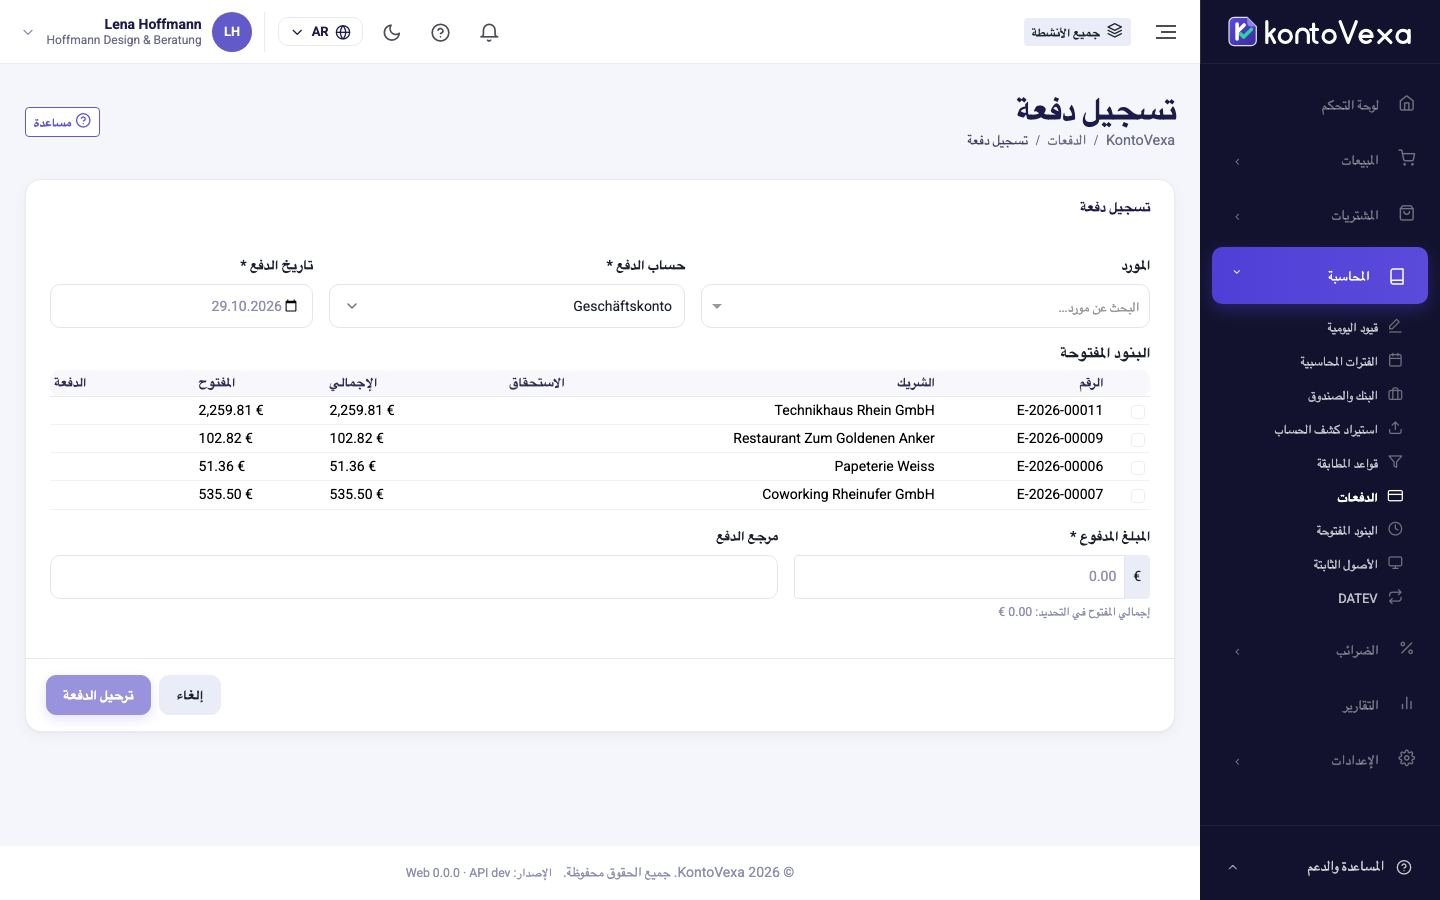Open the Geschäftskonto payment account dropdown
This screenshot has width=1440, height=900.
tap(507, 306)
